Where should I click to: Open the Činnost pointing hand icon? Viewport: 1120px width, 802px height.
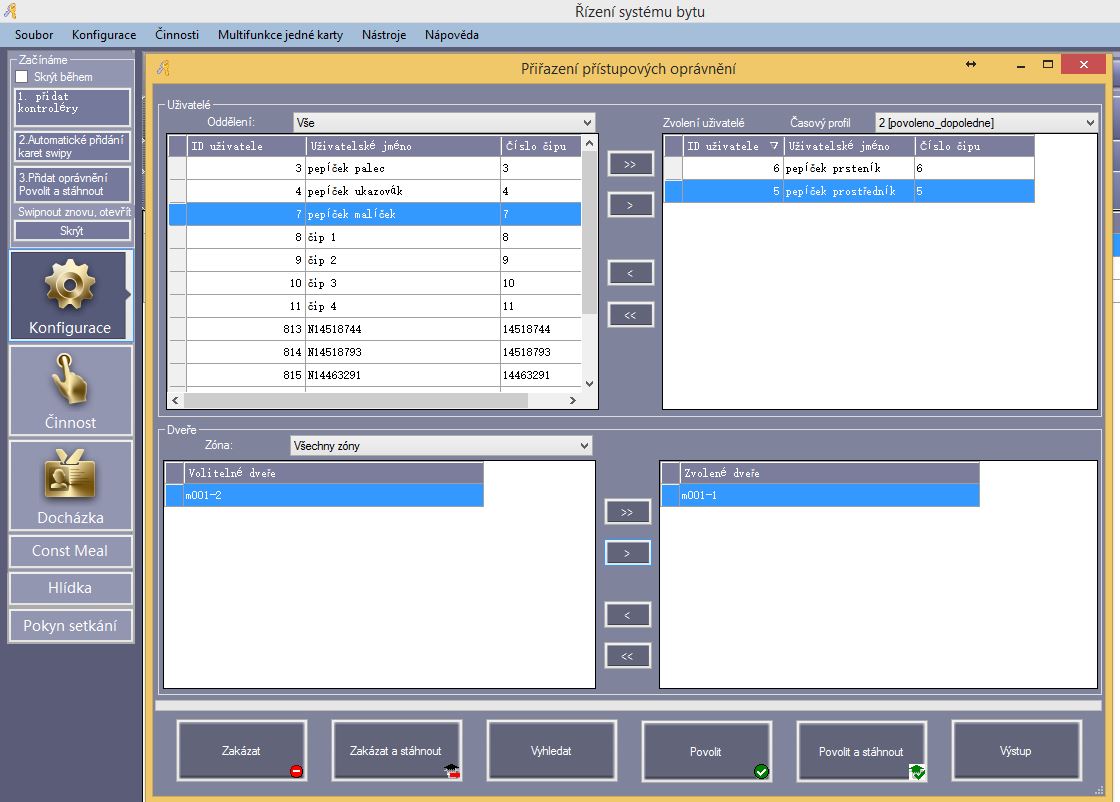(x=71, y=391)
